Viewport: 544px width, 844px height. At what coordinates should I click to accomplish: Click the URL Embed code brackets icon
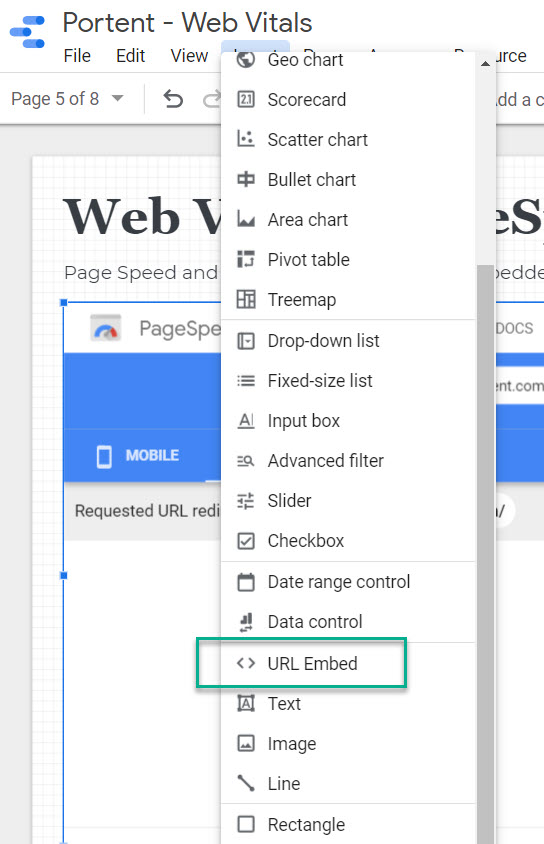[x=246, y=663]
